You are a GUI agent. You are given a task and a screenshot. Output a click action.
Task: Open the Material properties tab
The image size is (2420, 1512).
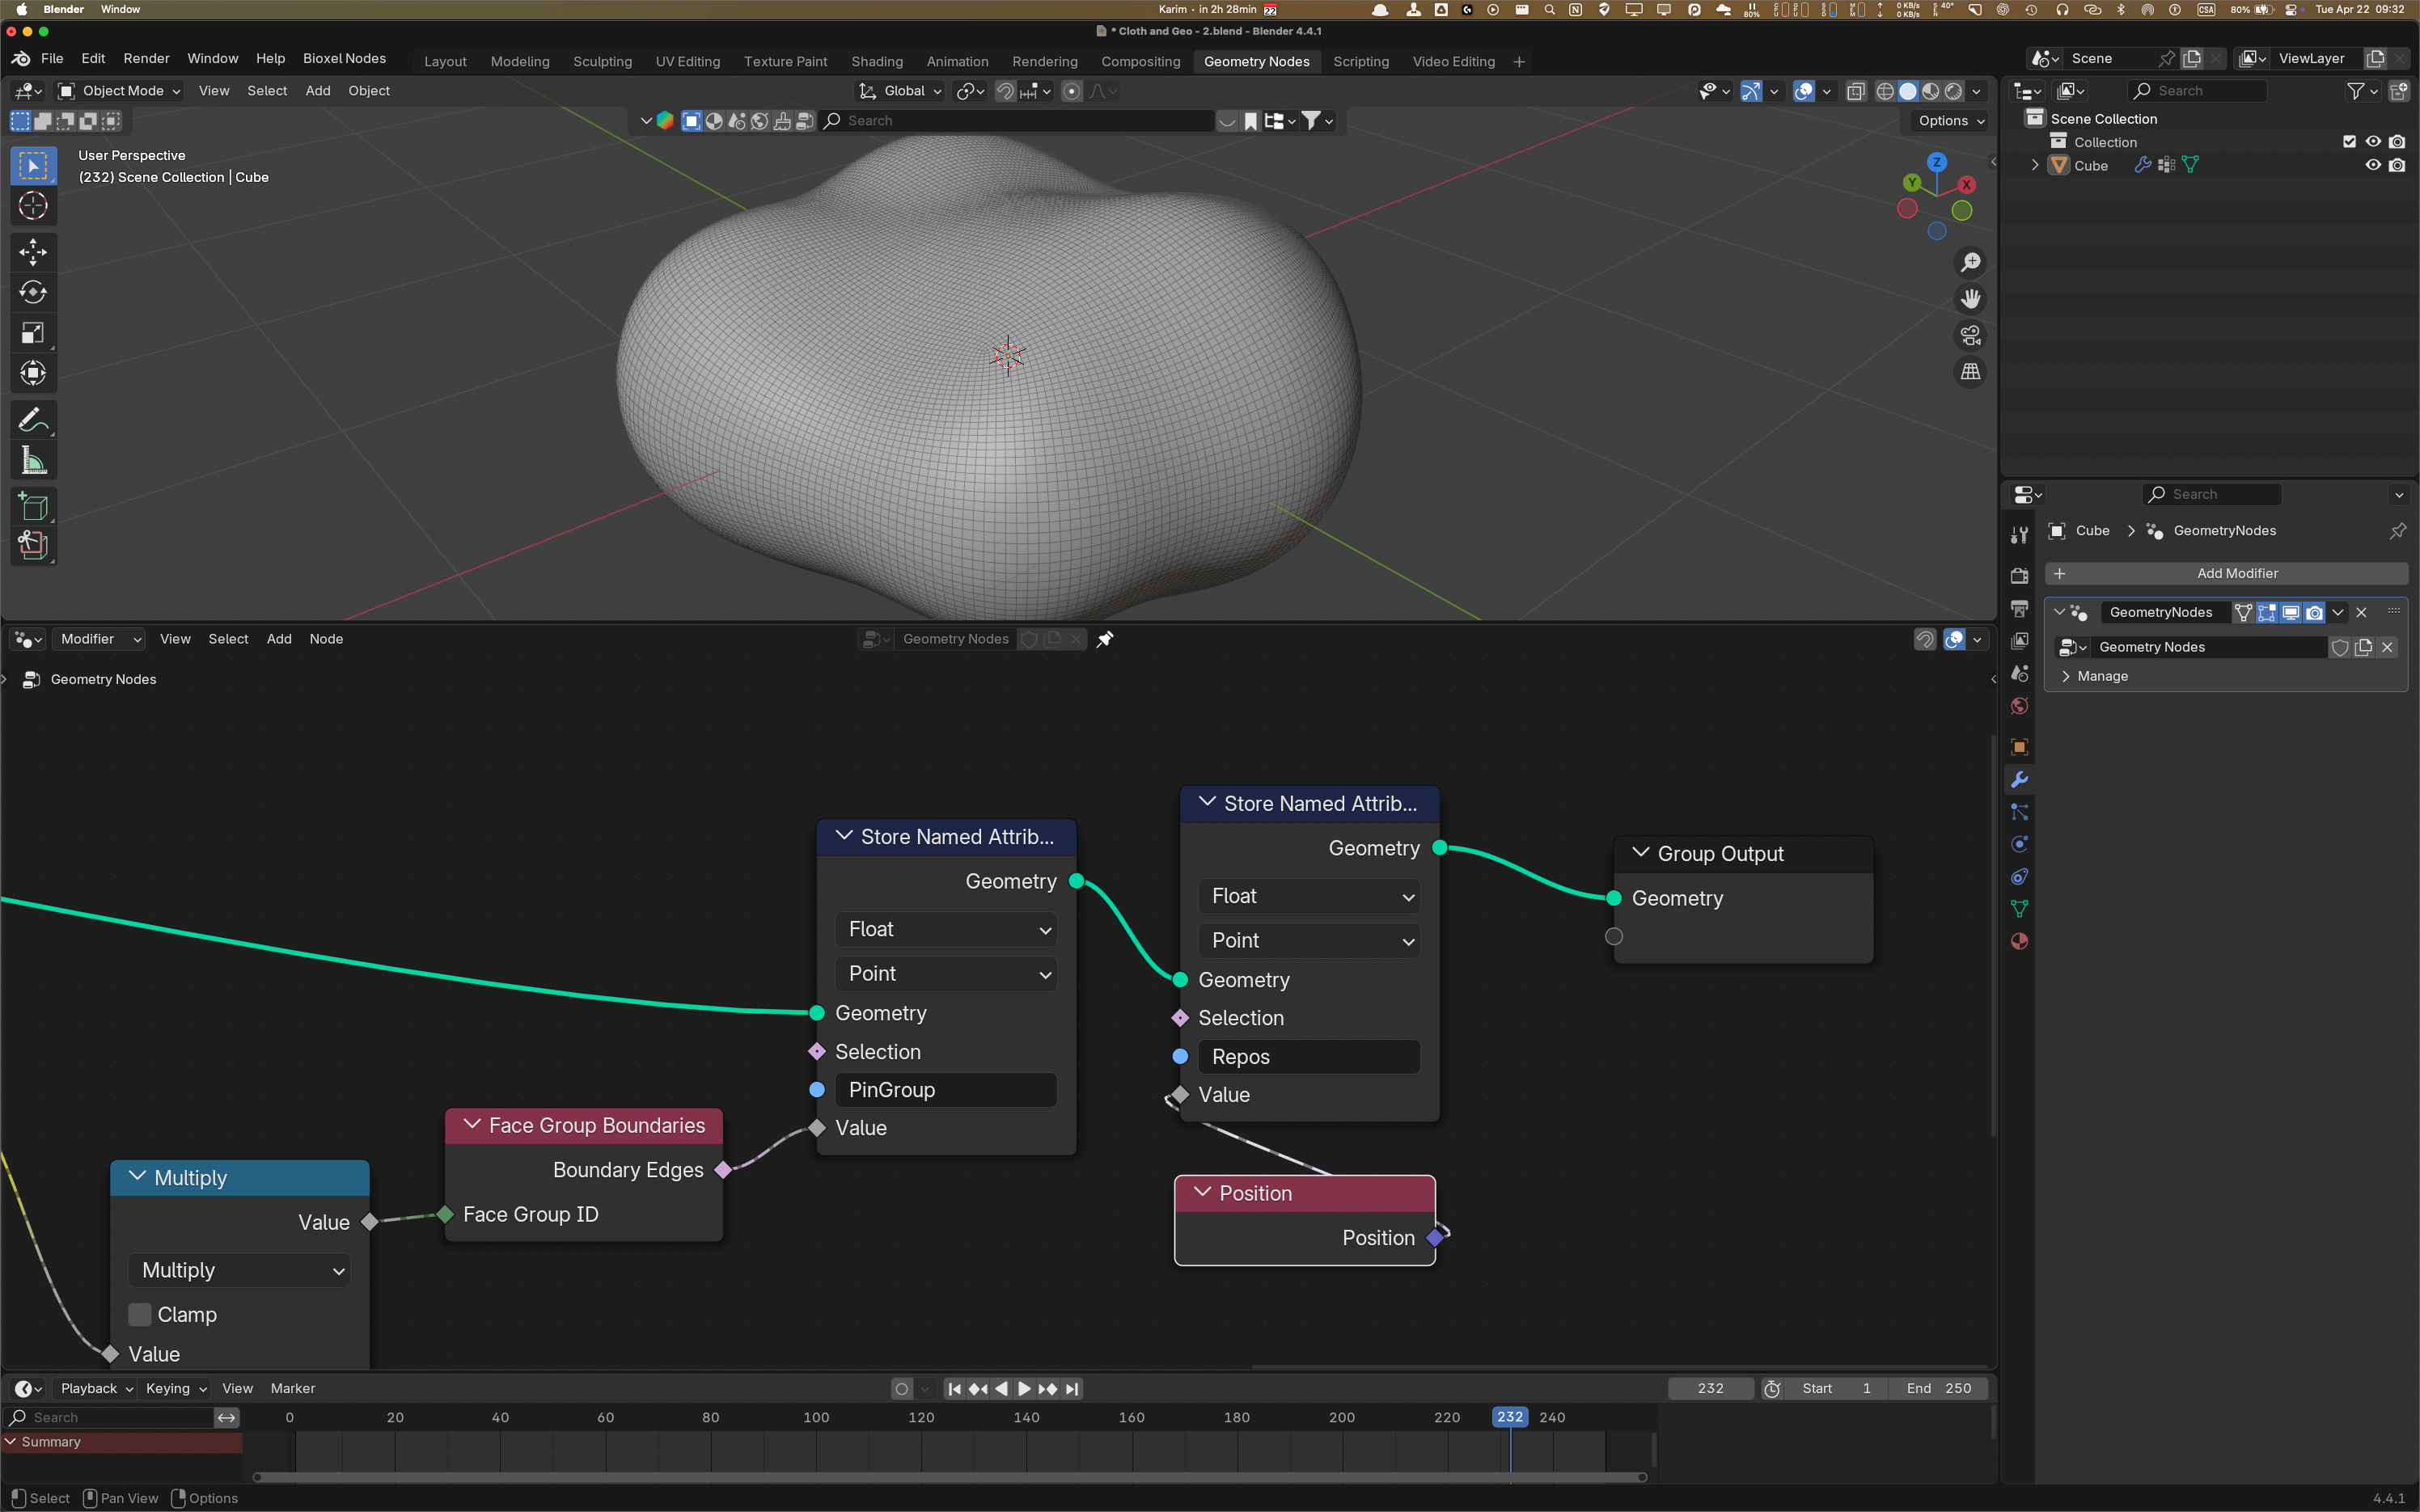click(x=2019, y=941)
